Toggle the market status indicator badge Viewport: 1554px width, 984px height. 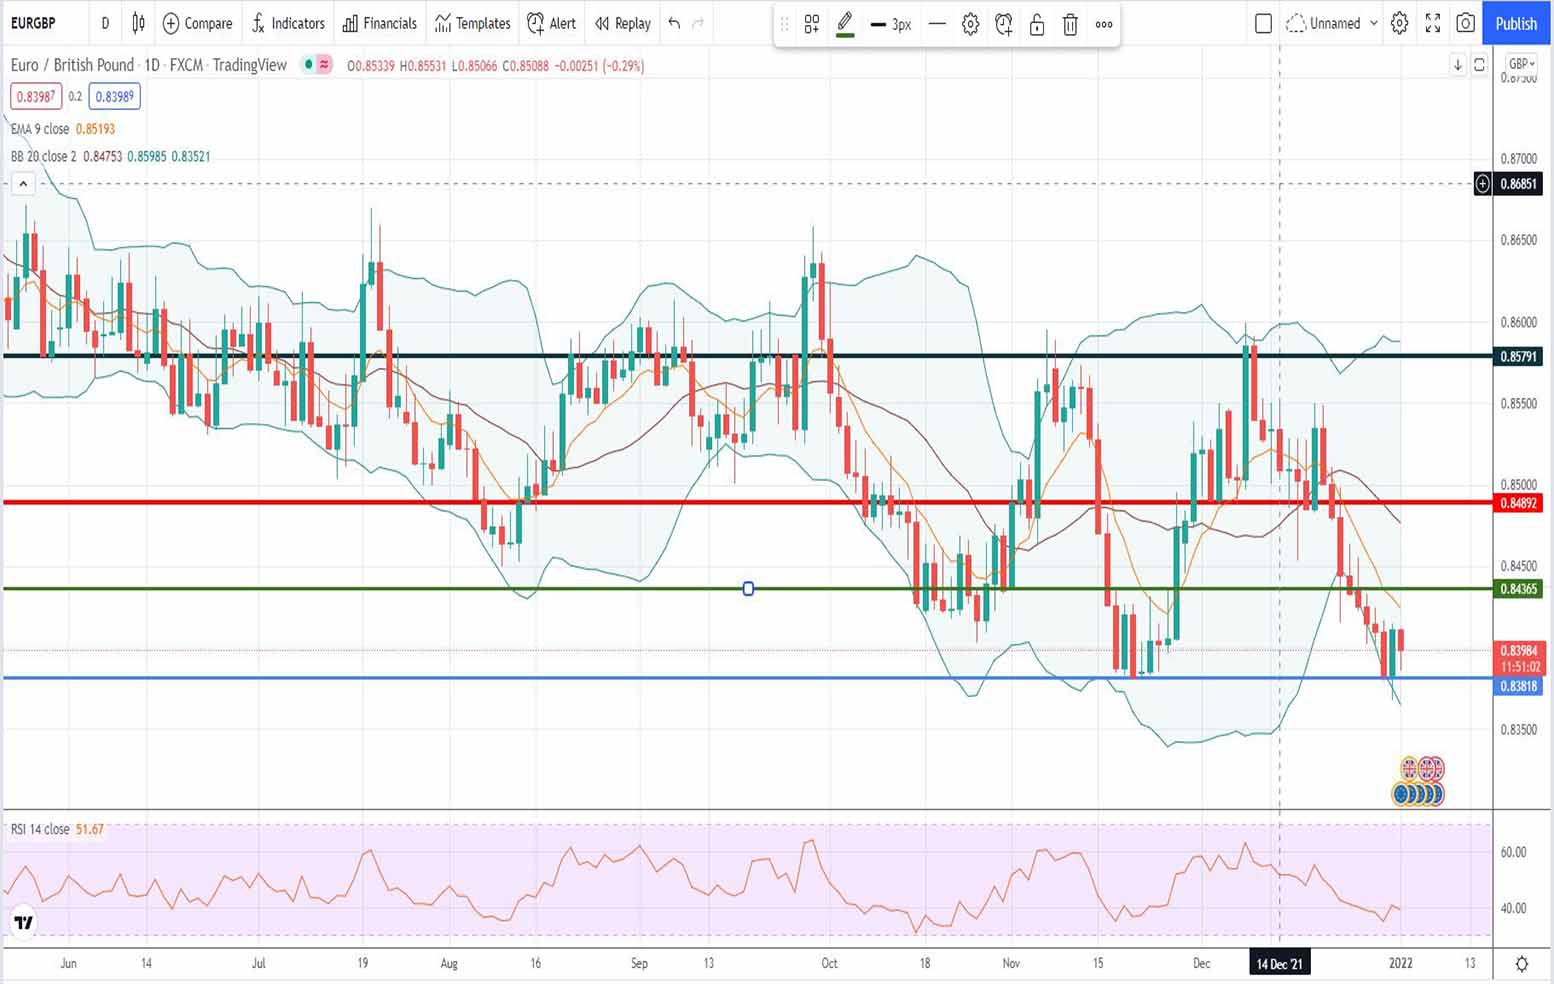[x=317, y=65]
